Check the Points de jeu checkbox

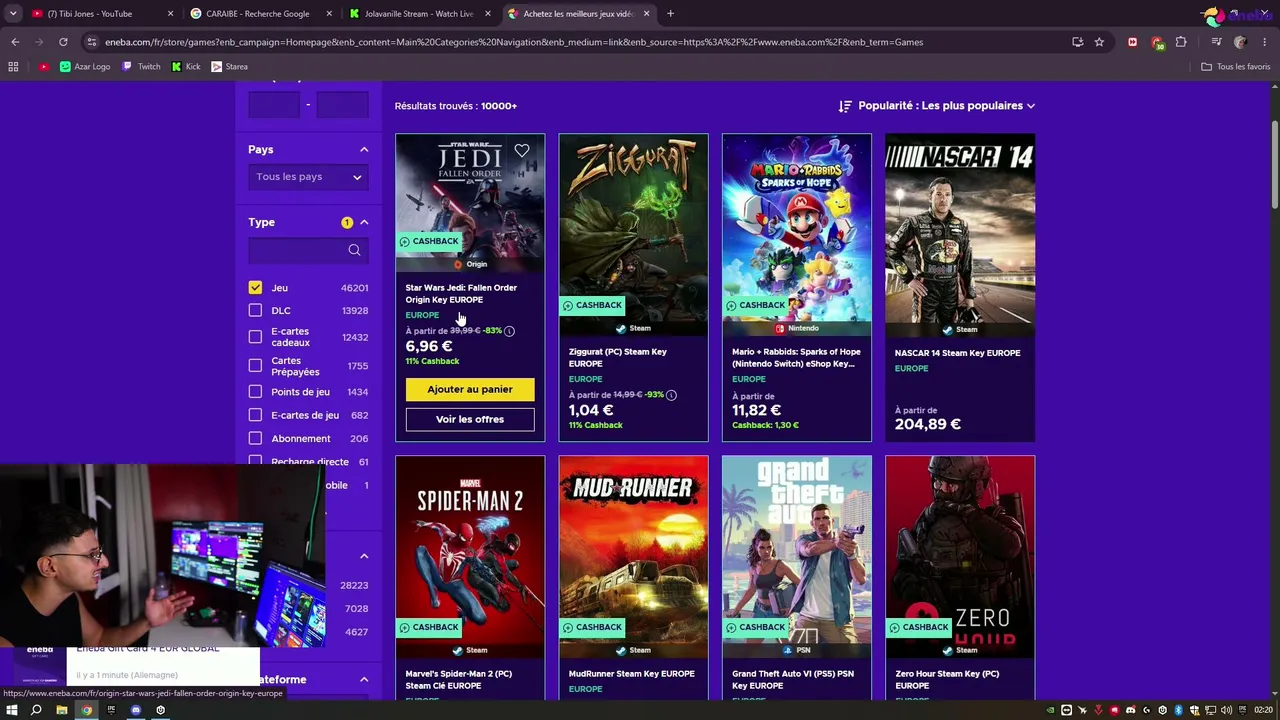255,392
